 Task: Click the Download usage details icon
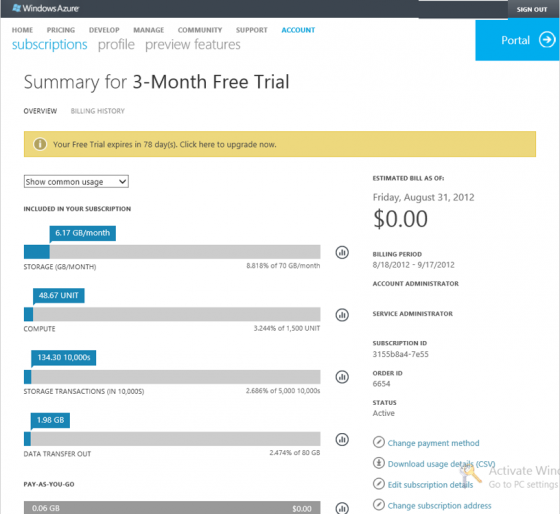379,463
